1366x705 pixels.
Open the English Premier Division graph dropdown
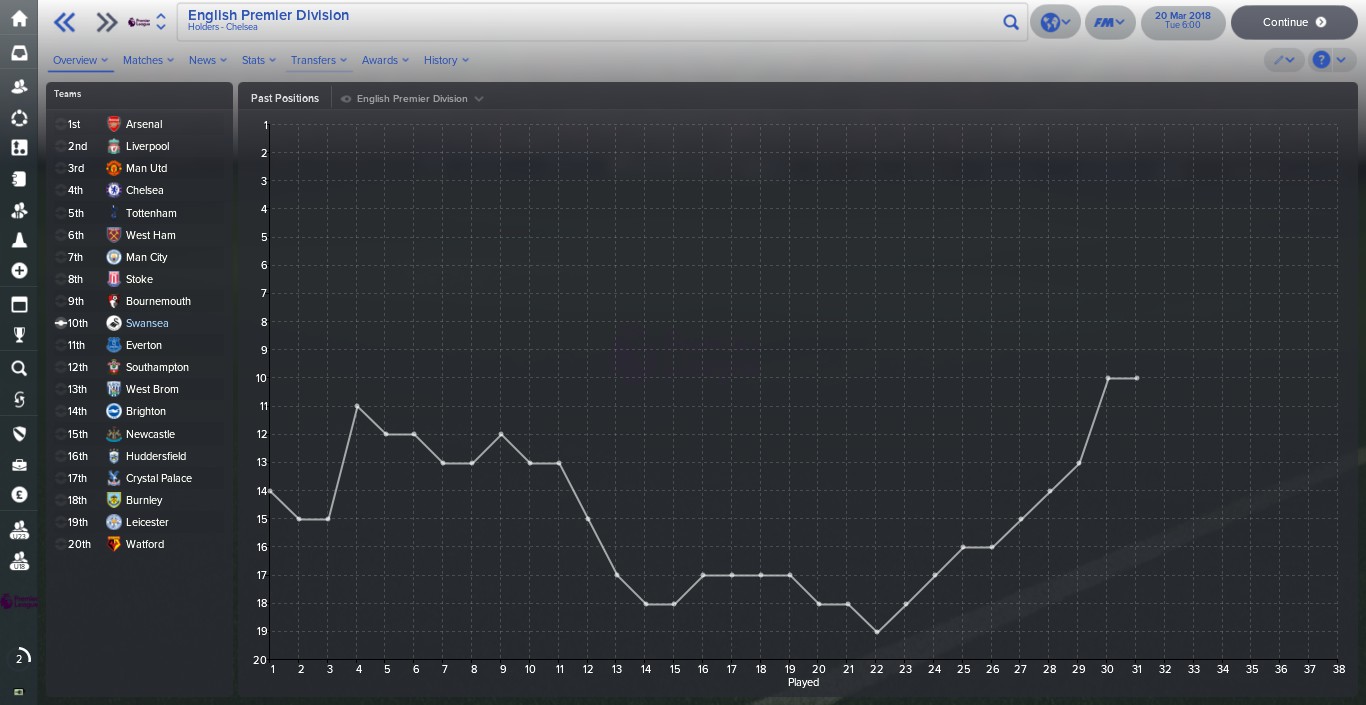pos(412,99)
